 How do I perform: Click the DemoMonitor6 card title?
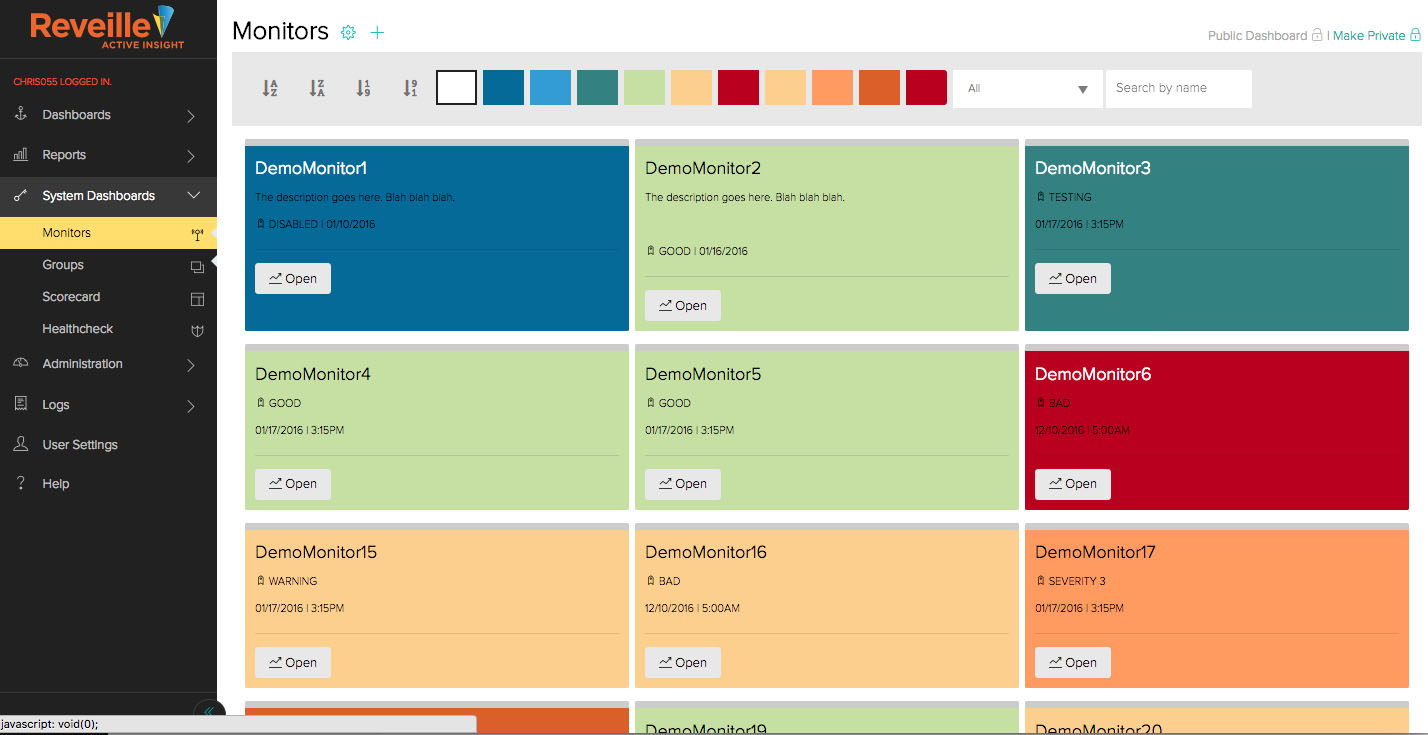pyautogui.click(x=1093, y=374)
